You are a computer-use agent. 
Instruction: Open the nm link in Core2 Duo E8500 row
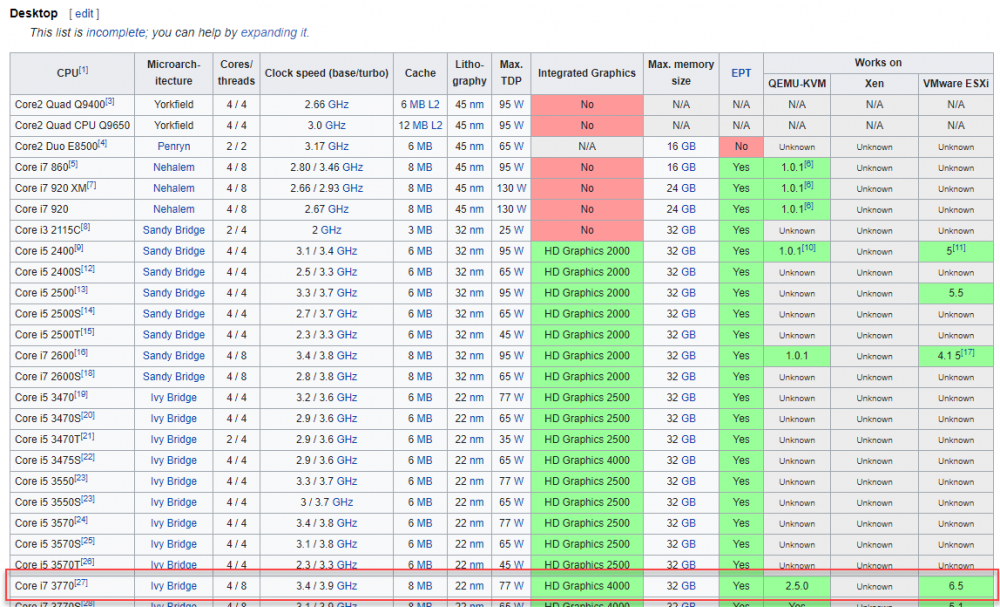(477, 147)
